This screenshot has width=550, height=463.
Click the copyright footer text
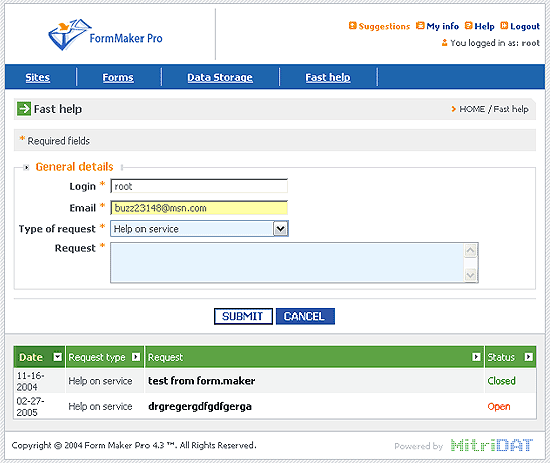134,445
